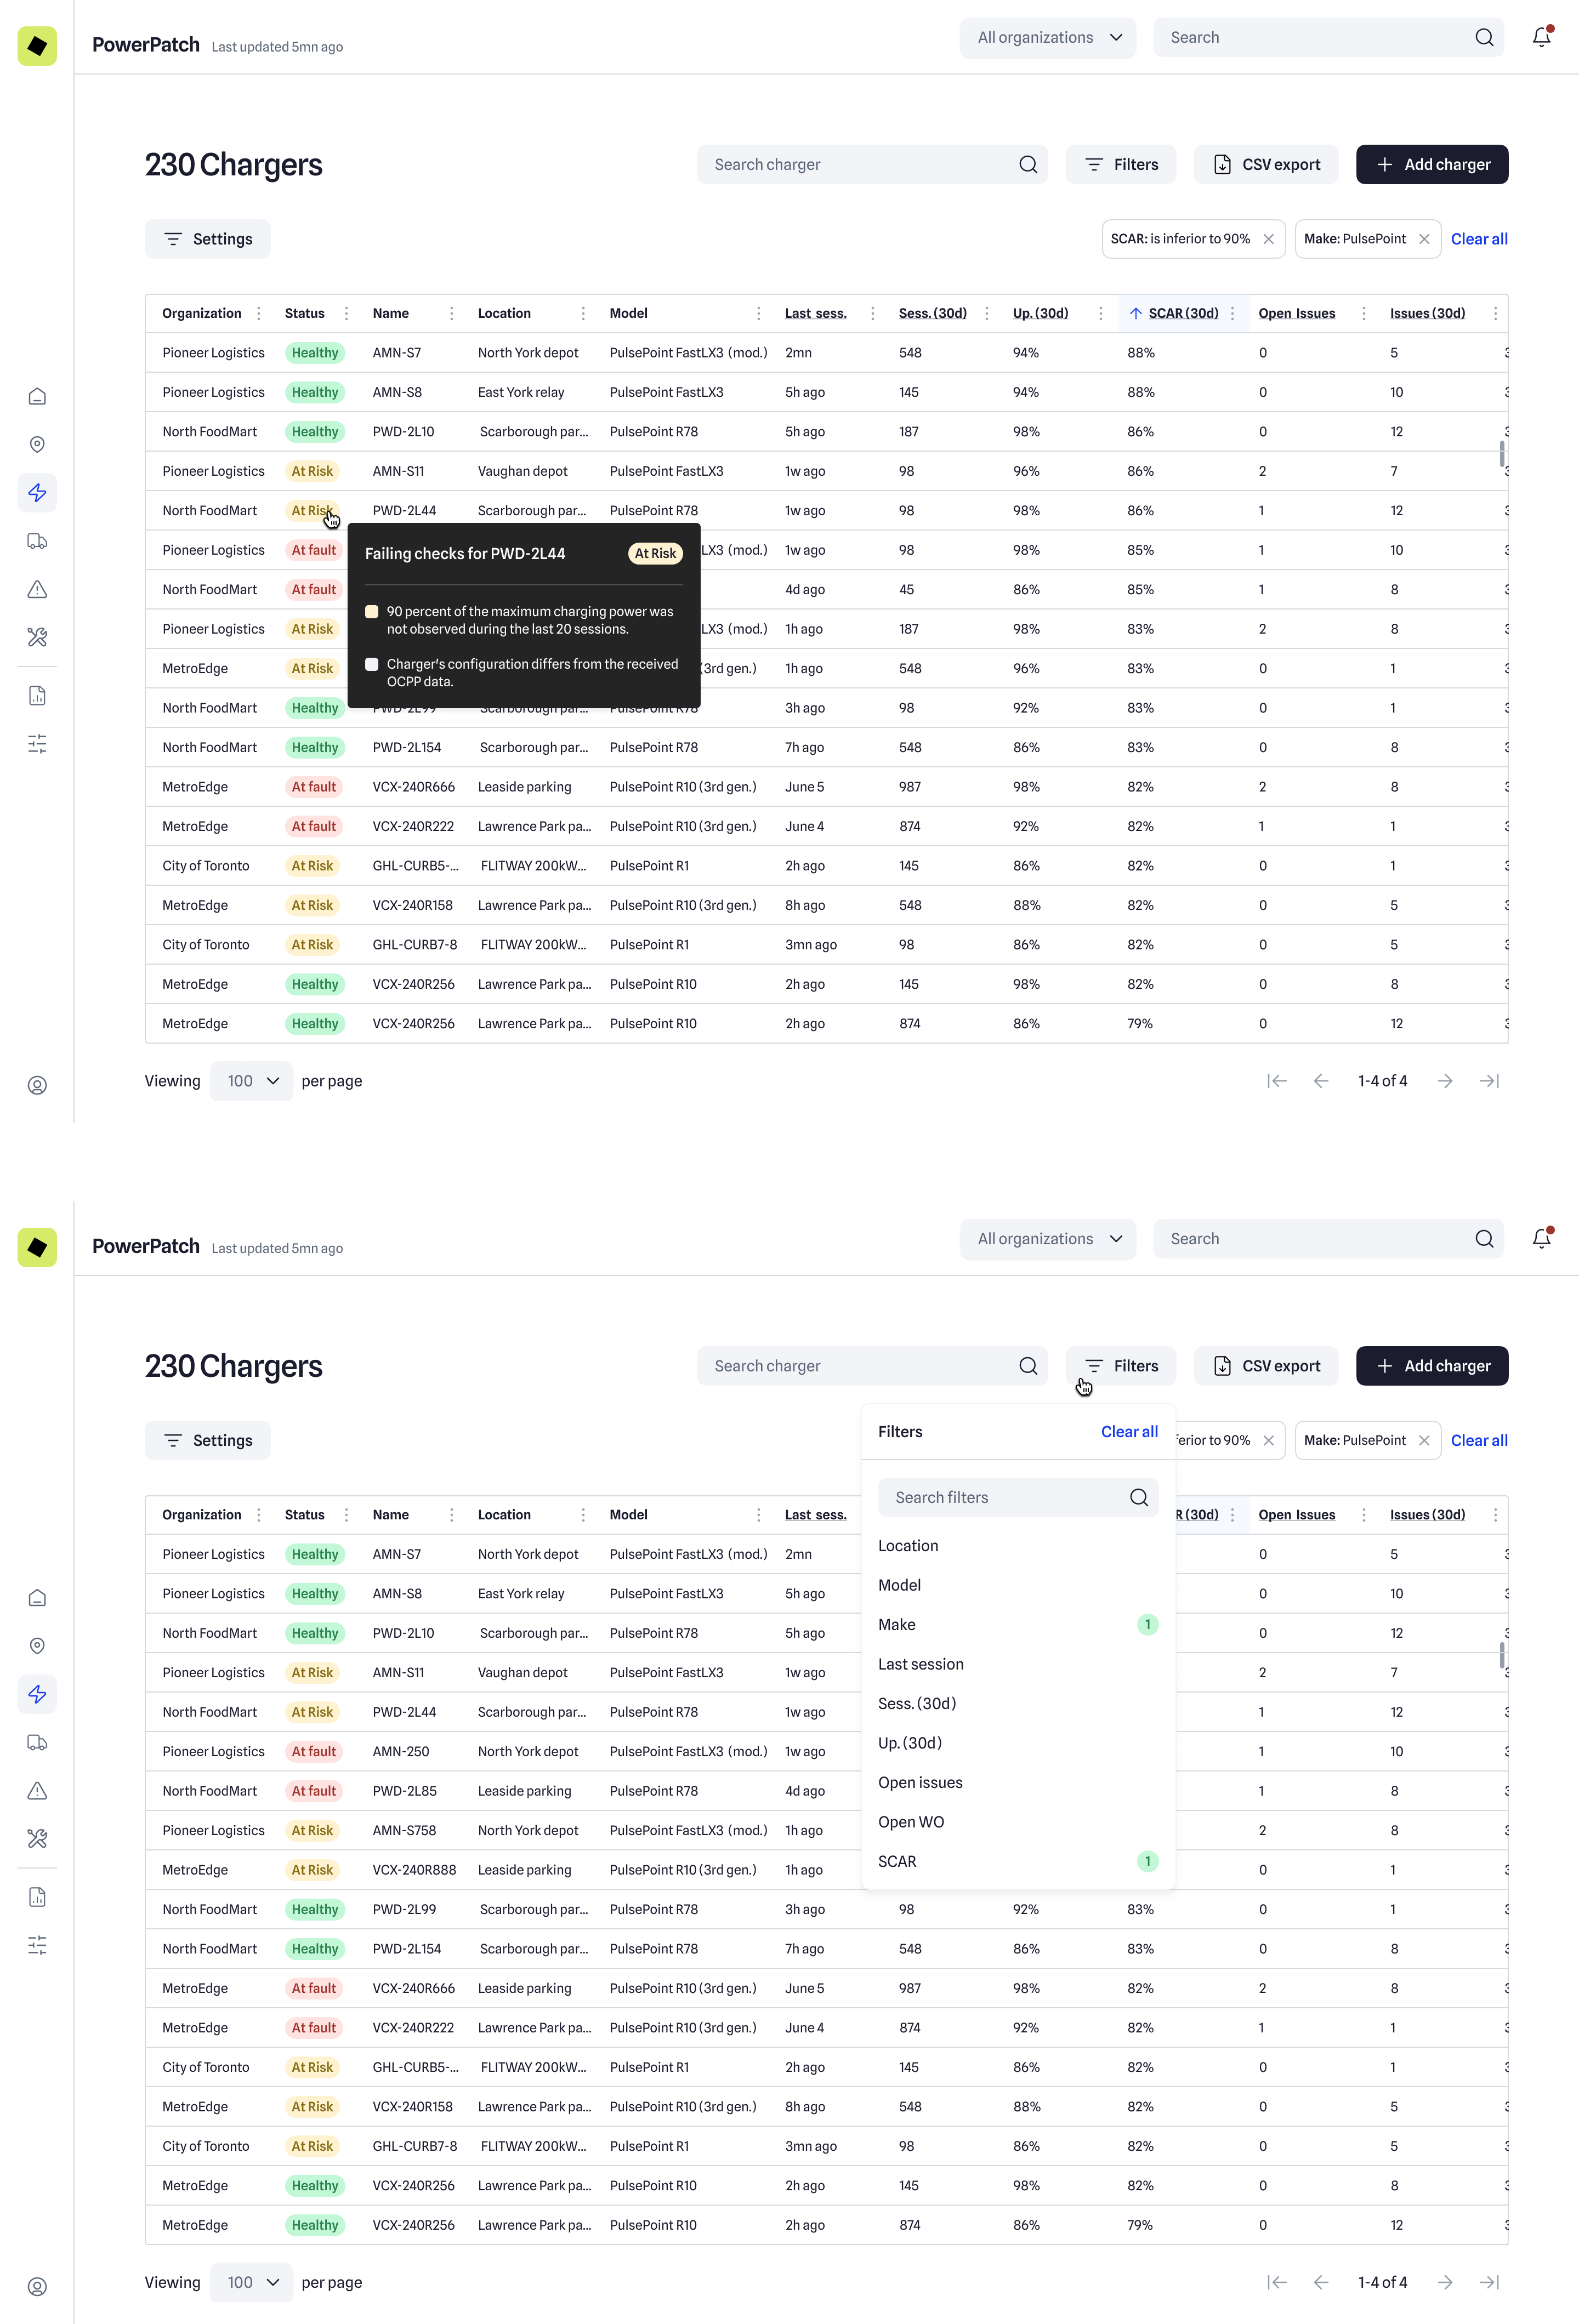1579x2324 pixels.
Task: Select Last session filter in Filters panel
Action: click(1018, 1664)
